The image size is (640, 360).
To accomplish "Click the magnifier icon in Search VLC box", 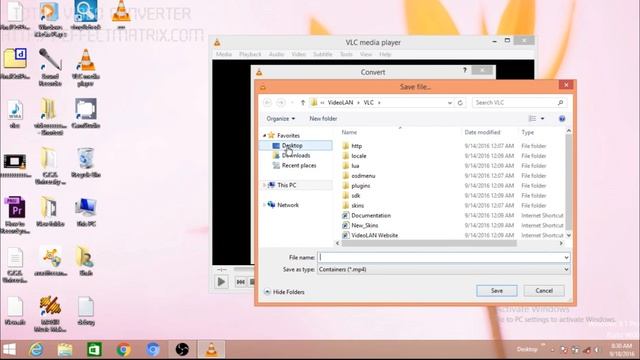I will click(x=560, y=102).
